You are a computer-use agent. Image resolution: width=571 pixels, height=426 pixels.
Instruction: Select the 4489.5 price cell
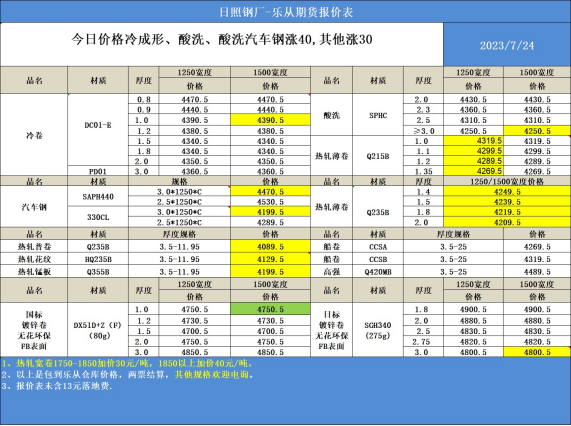537,272
